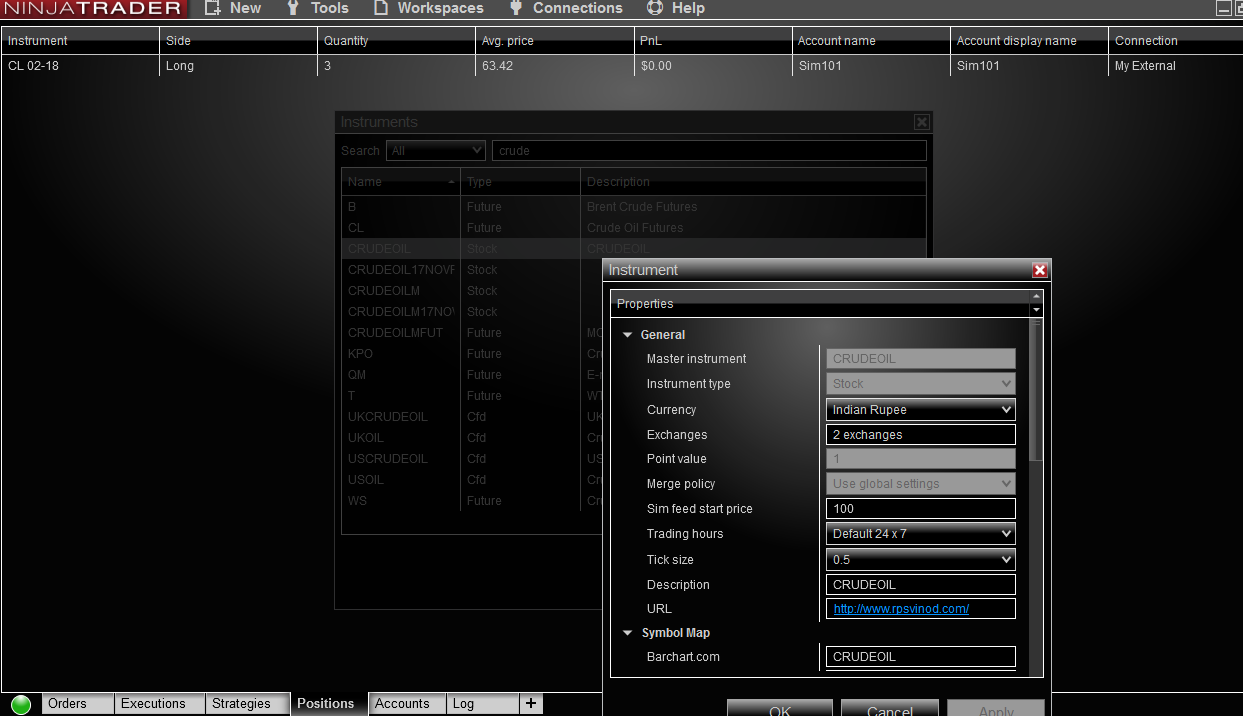Select the CRUDEOIL stock row
Image resolution: width=1243 pixels, height=716 pixels.
634,249
